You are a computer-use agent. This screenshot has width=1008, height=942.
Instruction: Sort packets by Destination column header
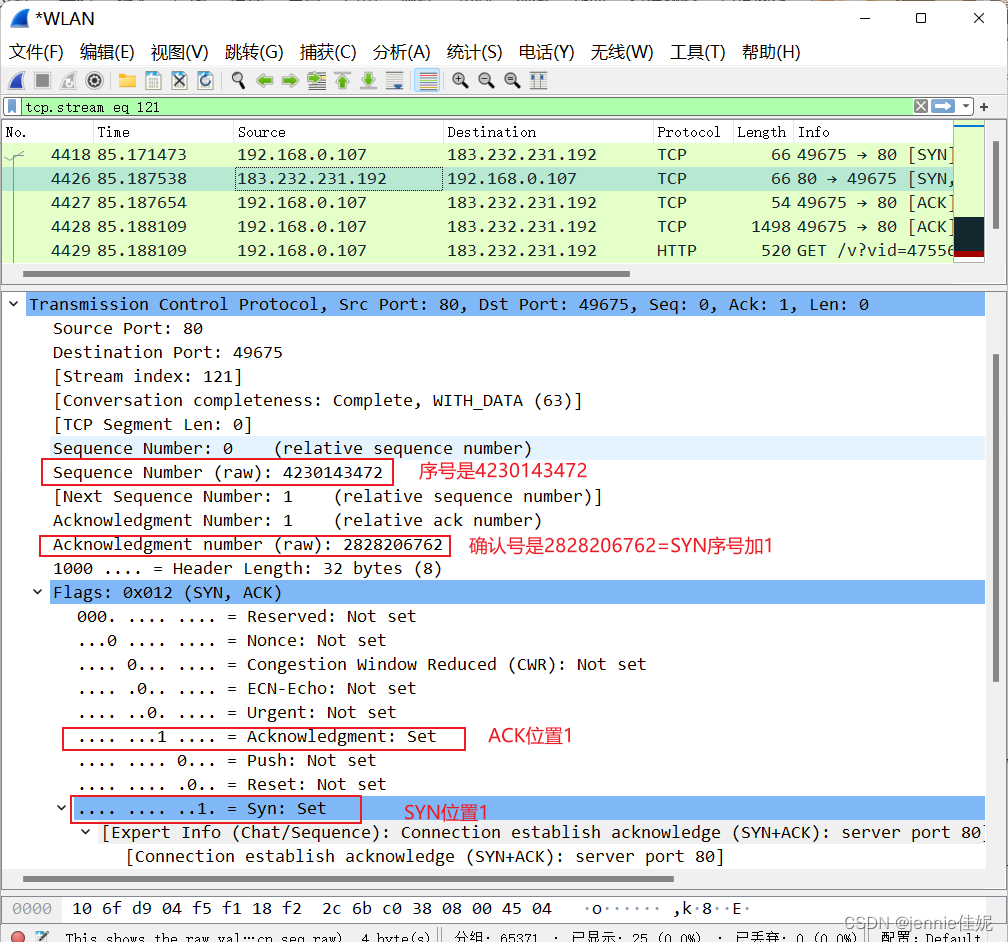point(548,132)
